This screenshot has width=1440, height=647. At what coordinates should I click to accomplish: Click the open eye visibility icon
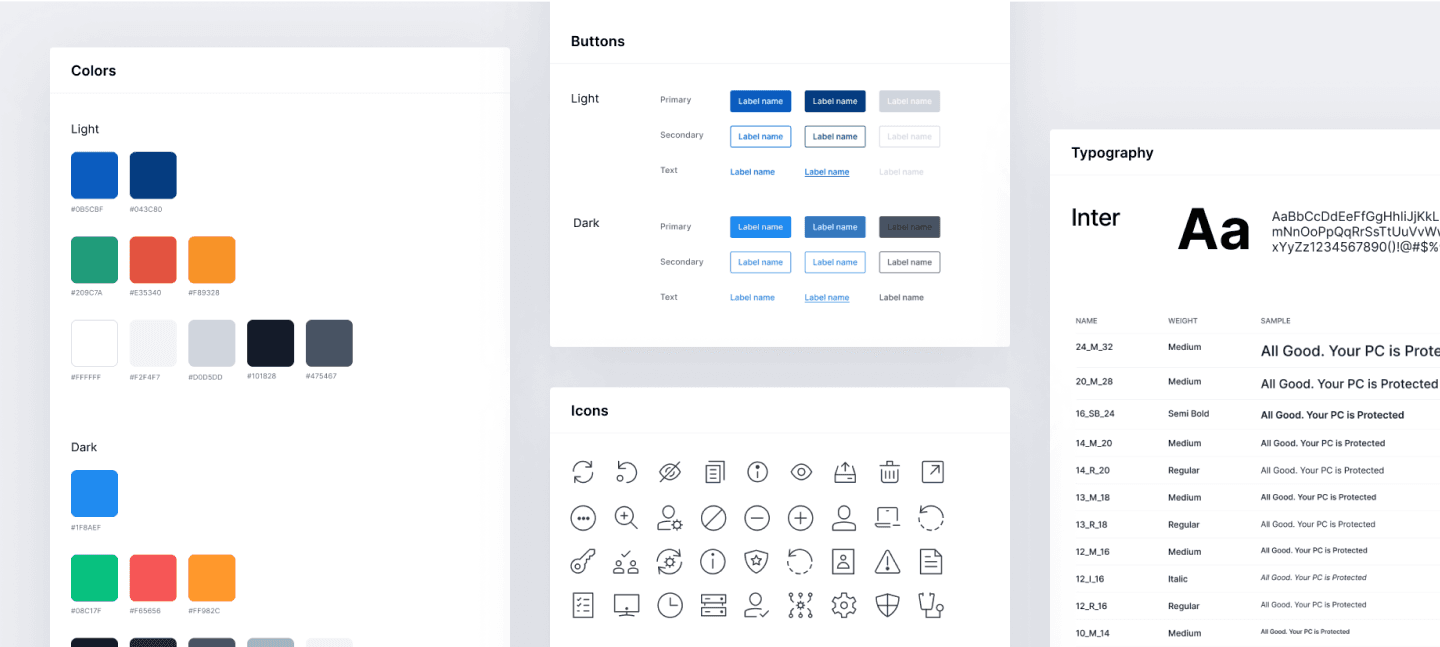[801, 472]
